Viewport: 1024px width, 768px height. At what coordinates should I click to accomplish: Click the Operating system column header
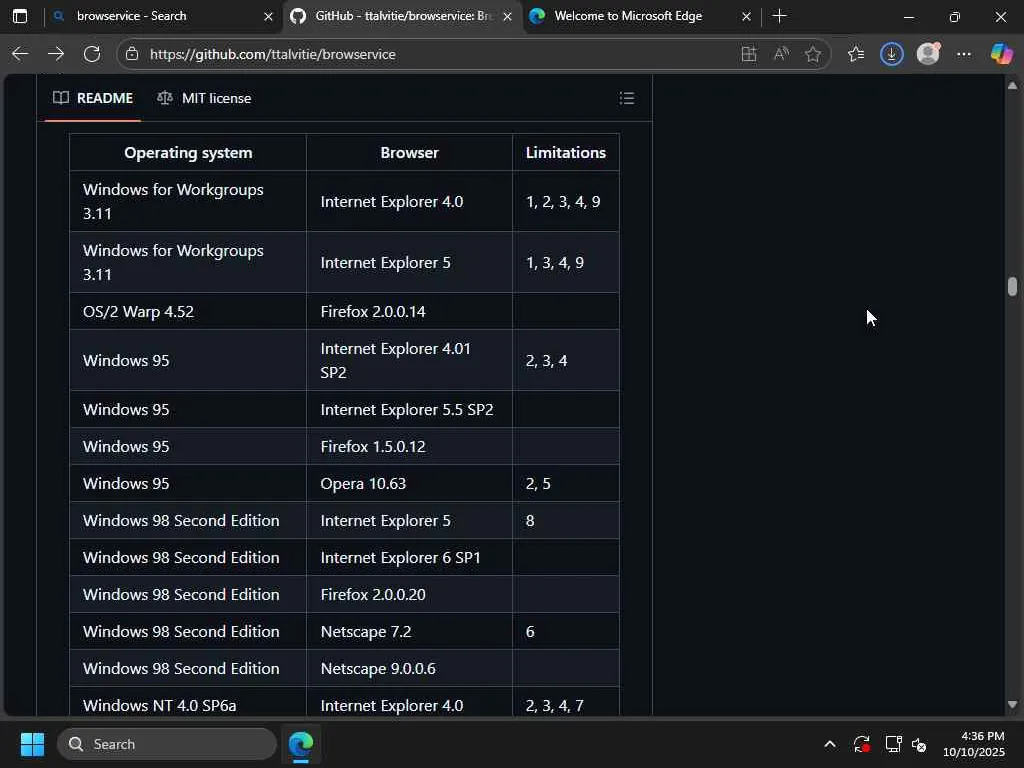click(188, 152)
